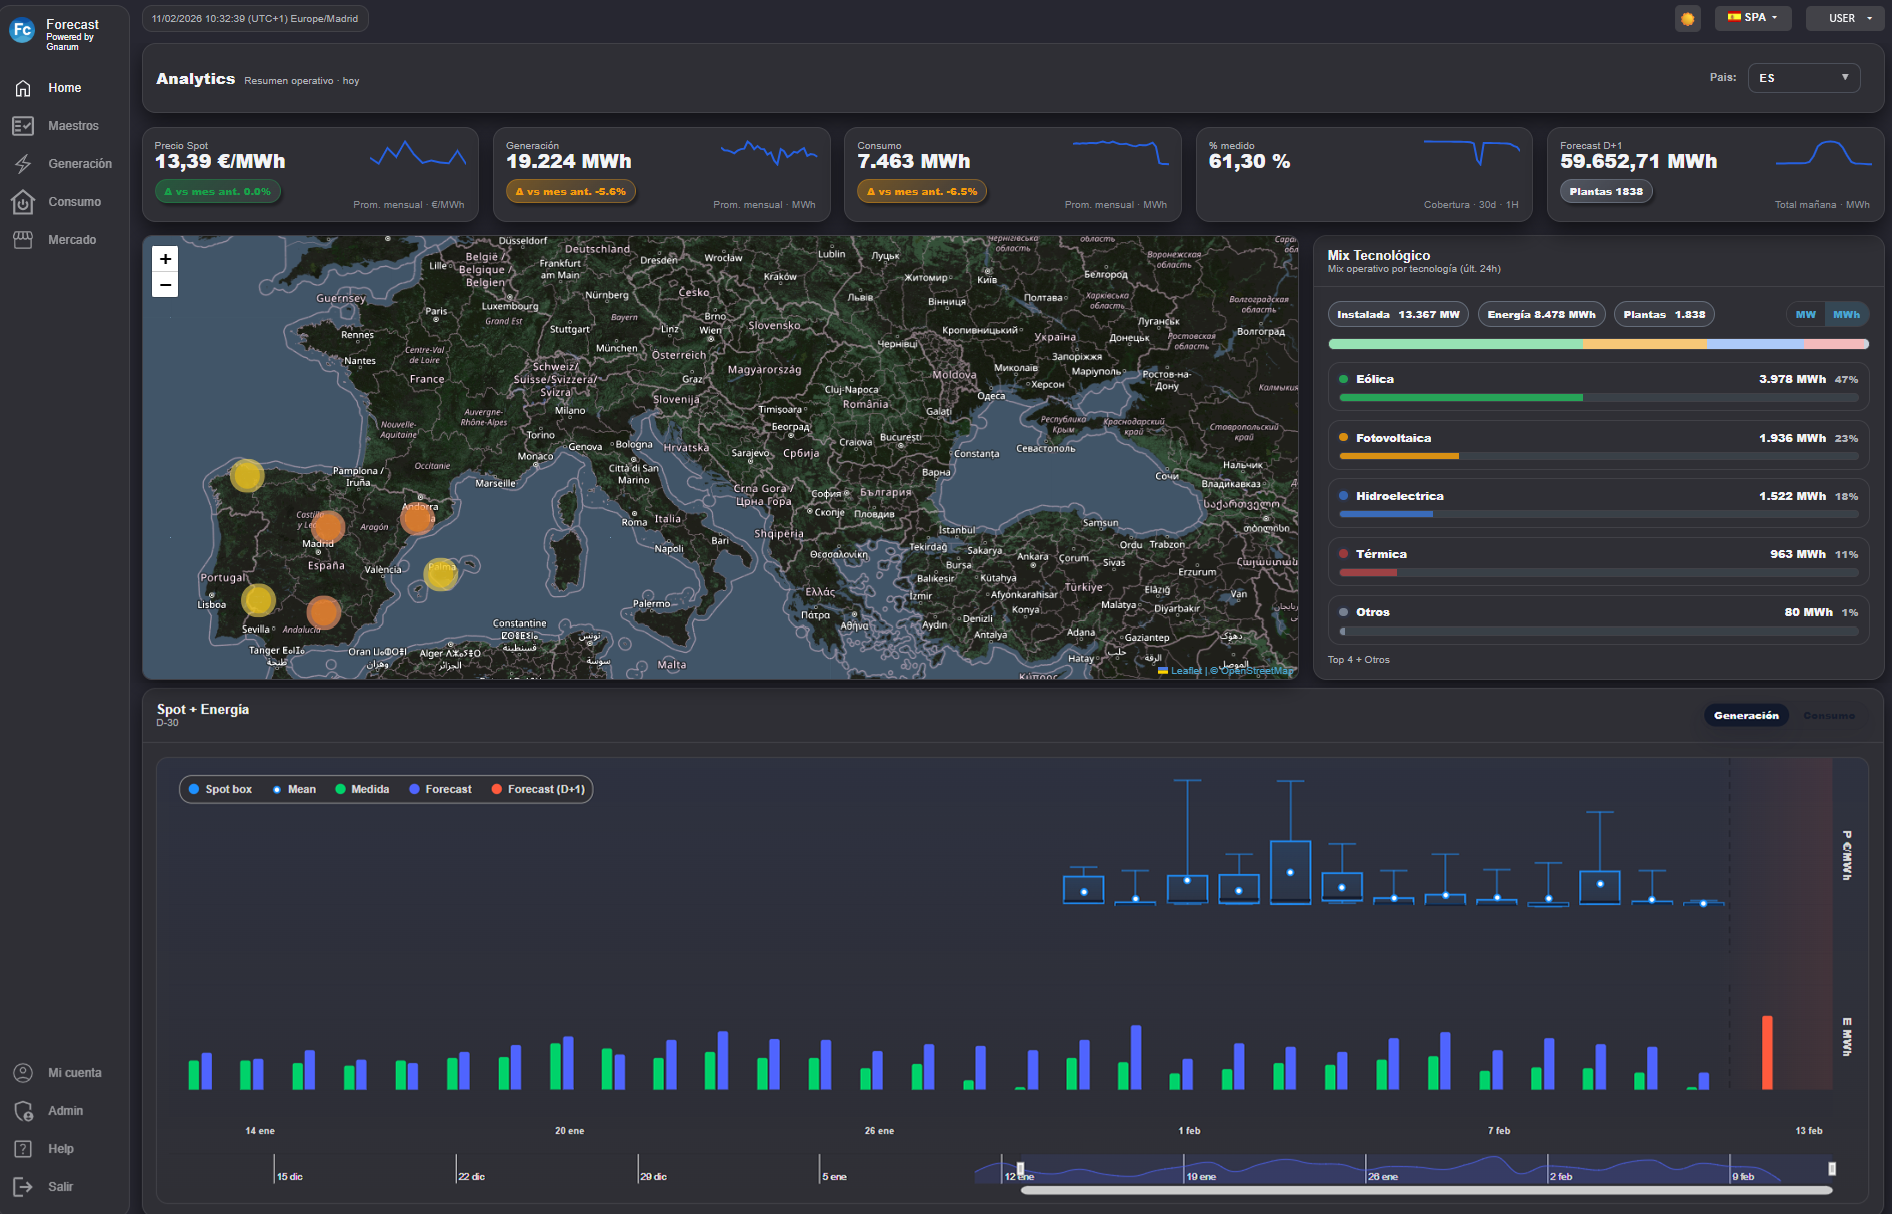Toggle Forecast (D+1) legend series

coord(538,790)
